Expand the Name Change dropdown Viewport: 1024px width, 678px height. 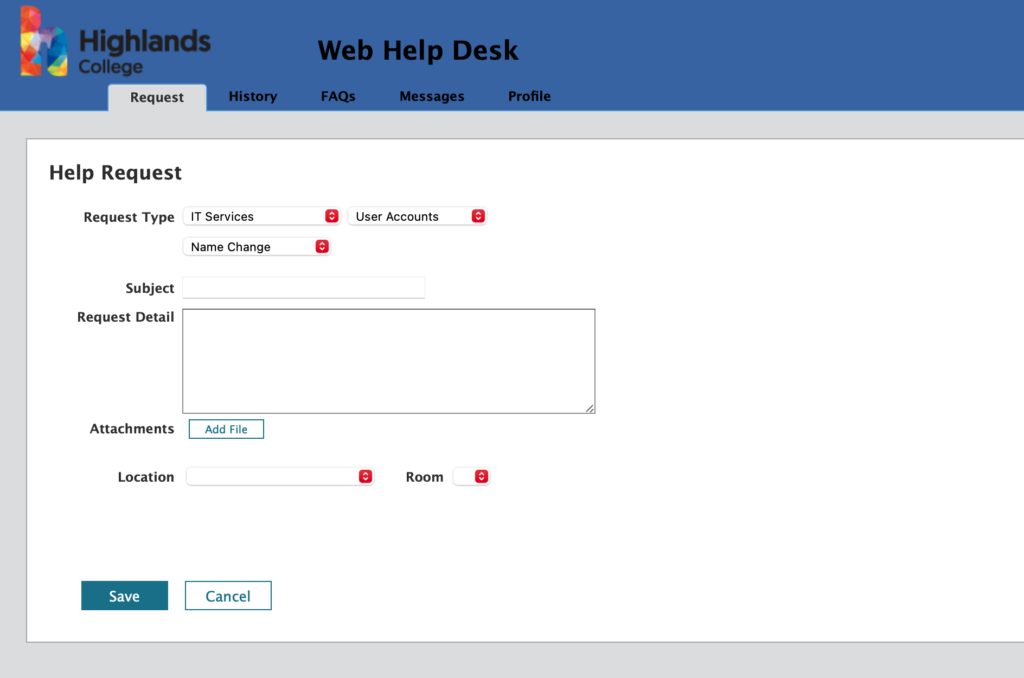pos(257,247)
